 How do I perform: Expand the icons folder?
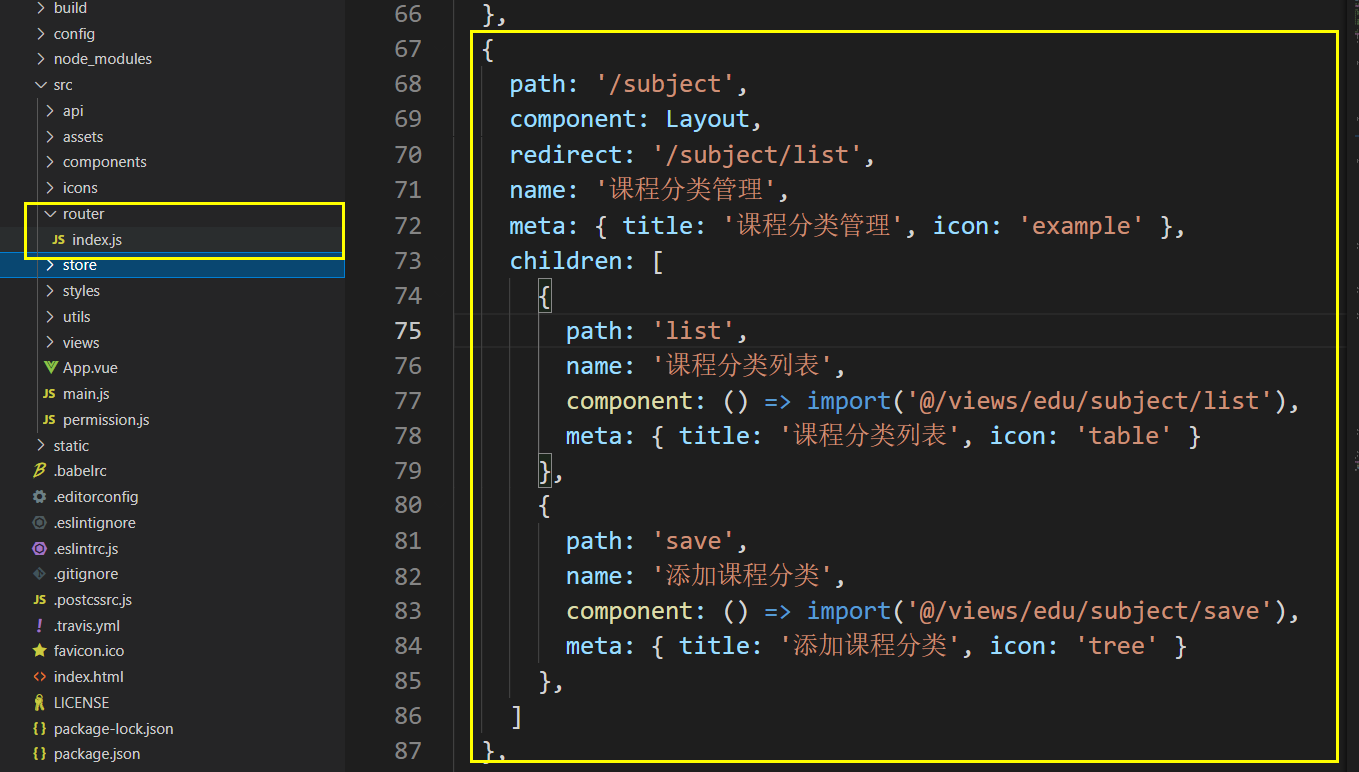tap(50, 188)
